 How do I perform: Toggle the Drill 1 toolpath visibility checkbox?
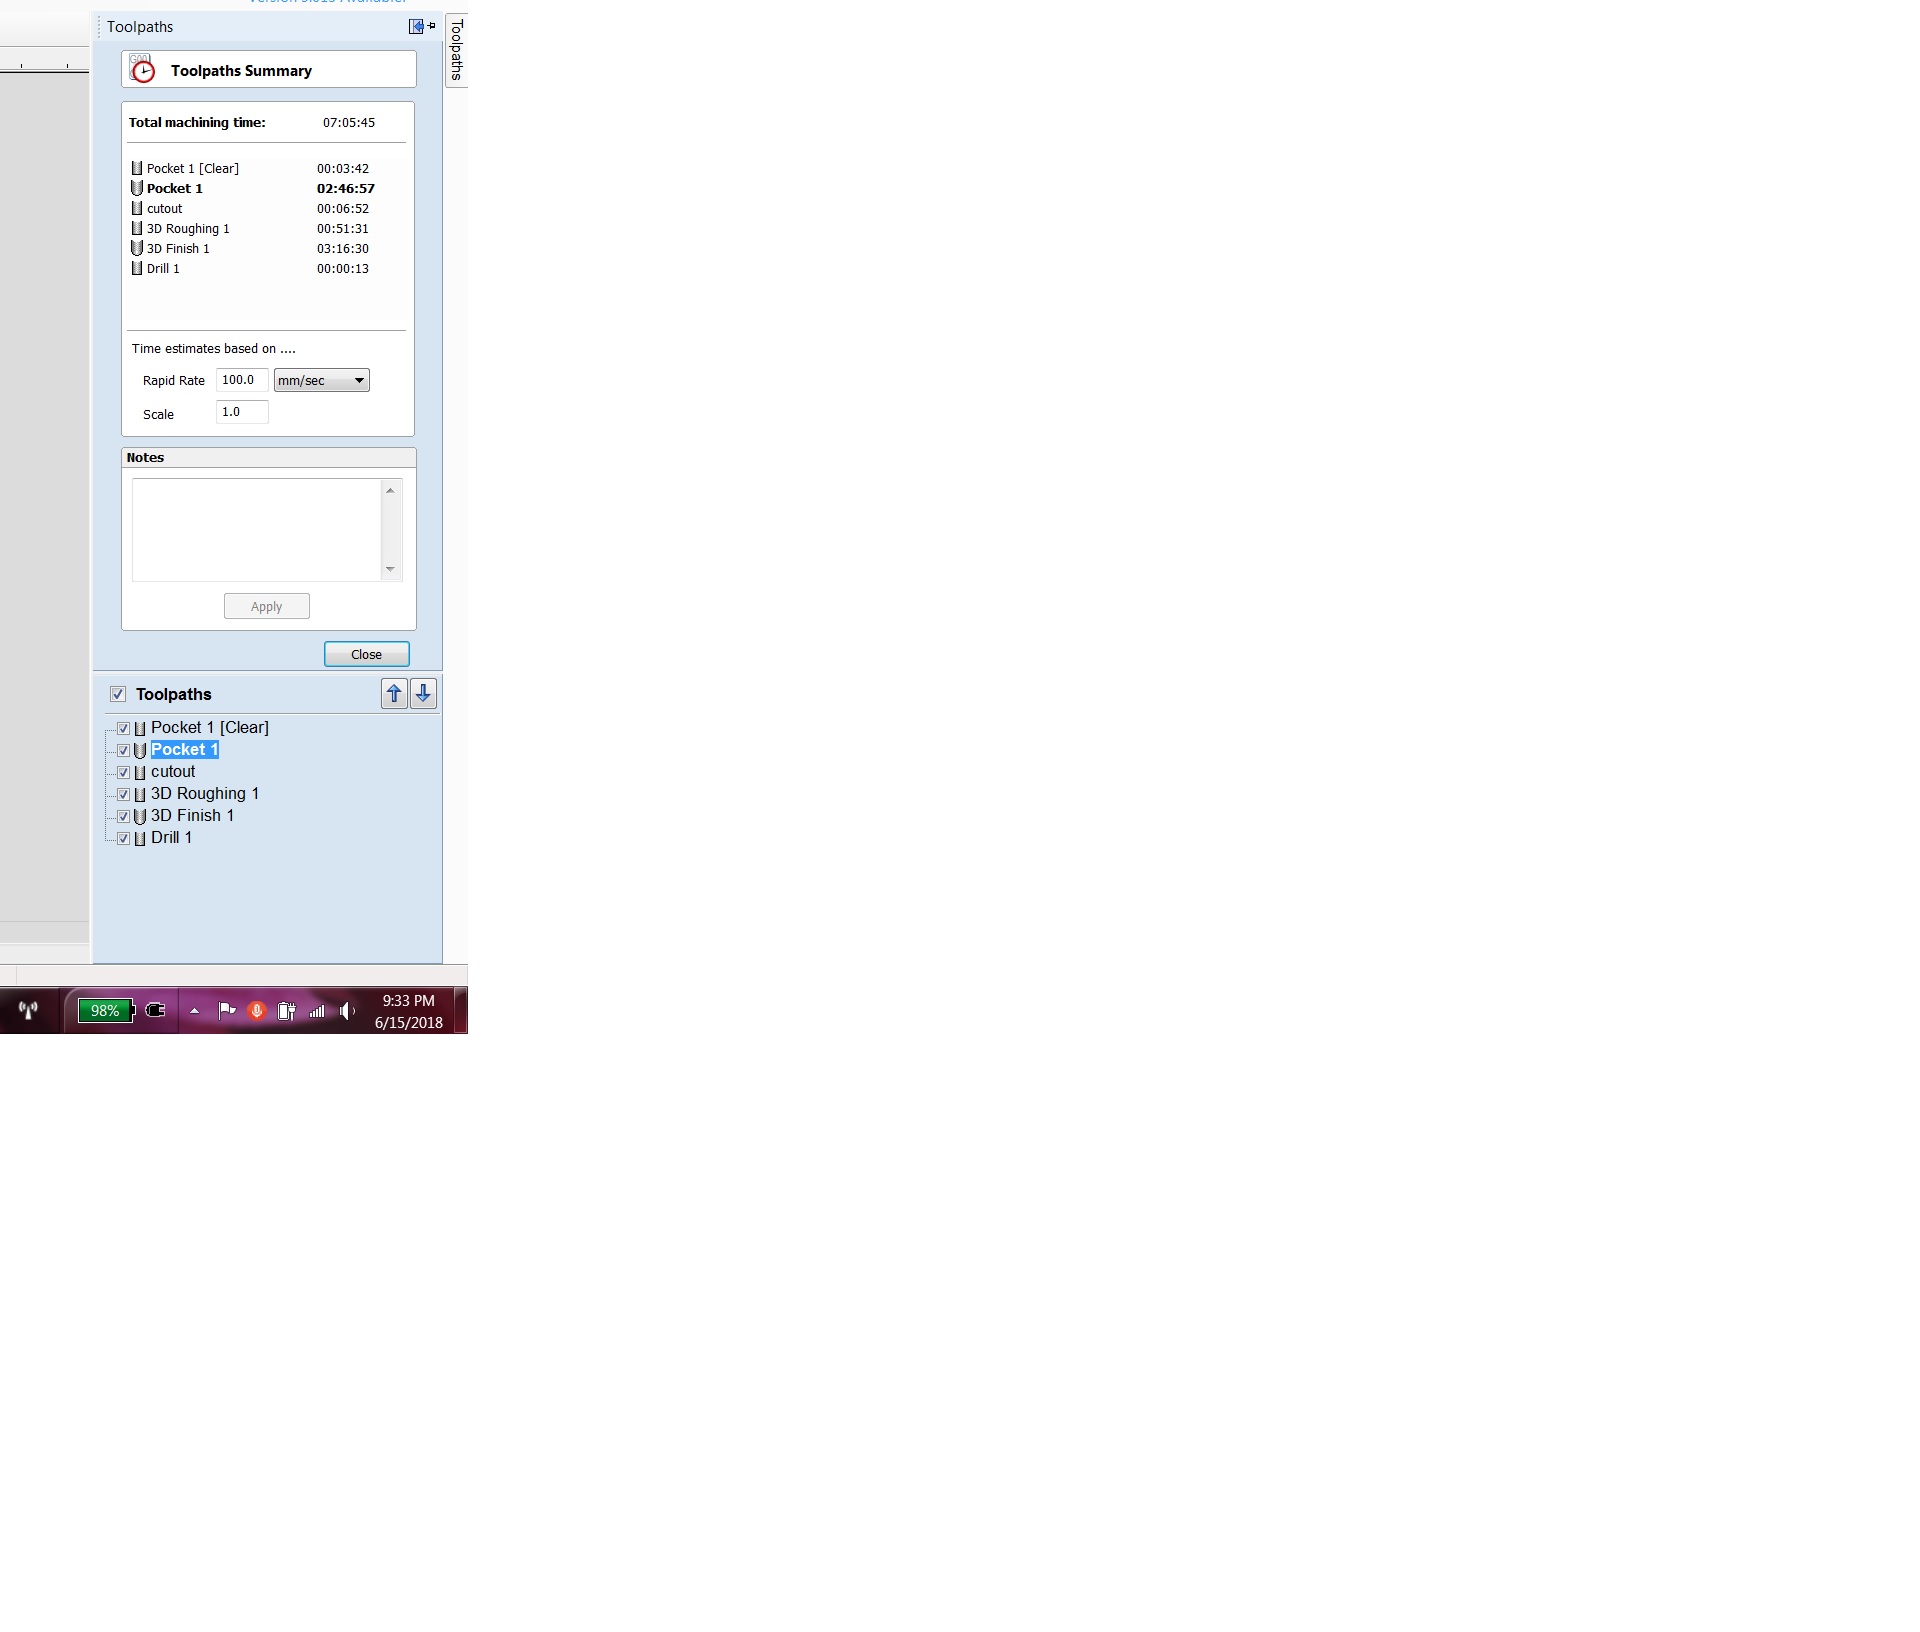click(x=123, y=839)
